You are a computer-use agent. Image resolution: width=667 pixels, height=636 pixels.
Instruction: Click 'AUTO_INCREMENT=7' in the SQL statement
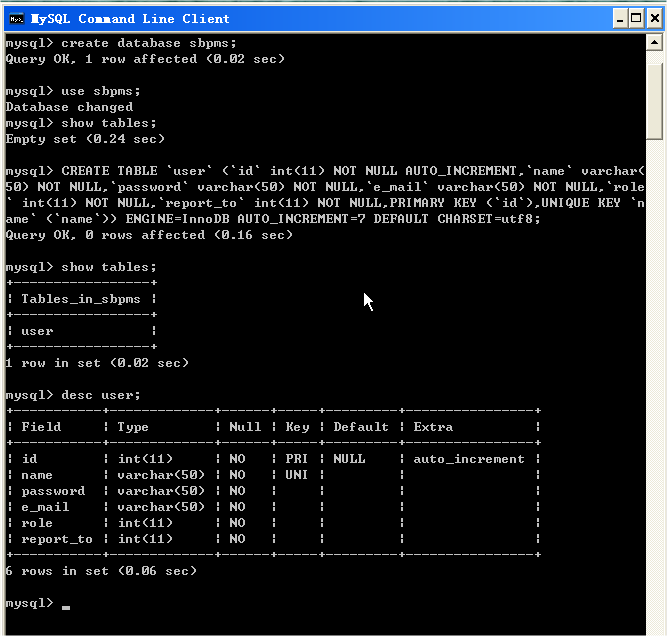pos(301,219)
